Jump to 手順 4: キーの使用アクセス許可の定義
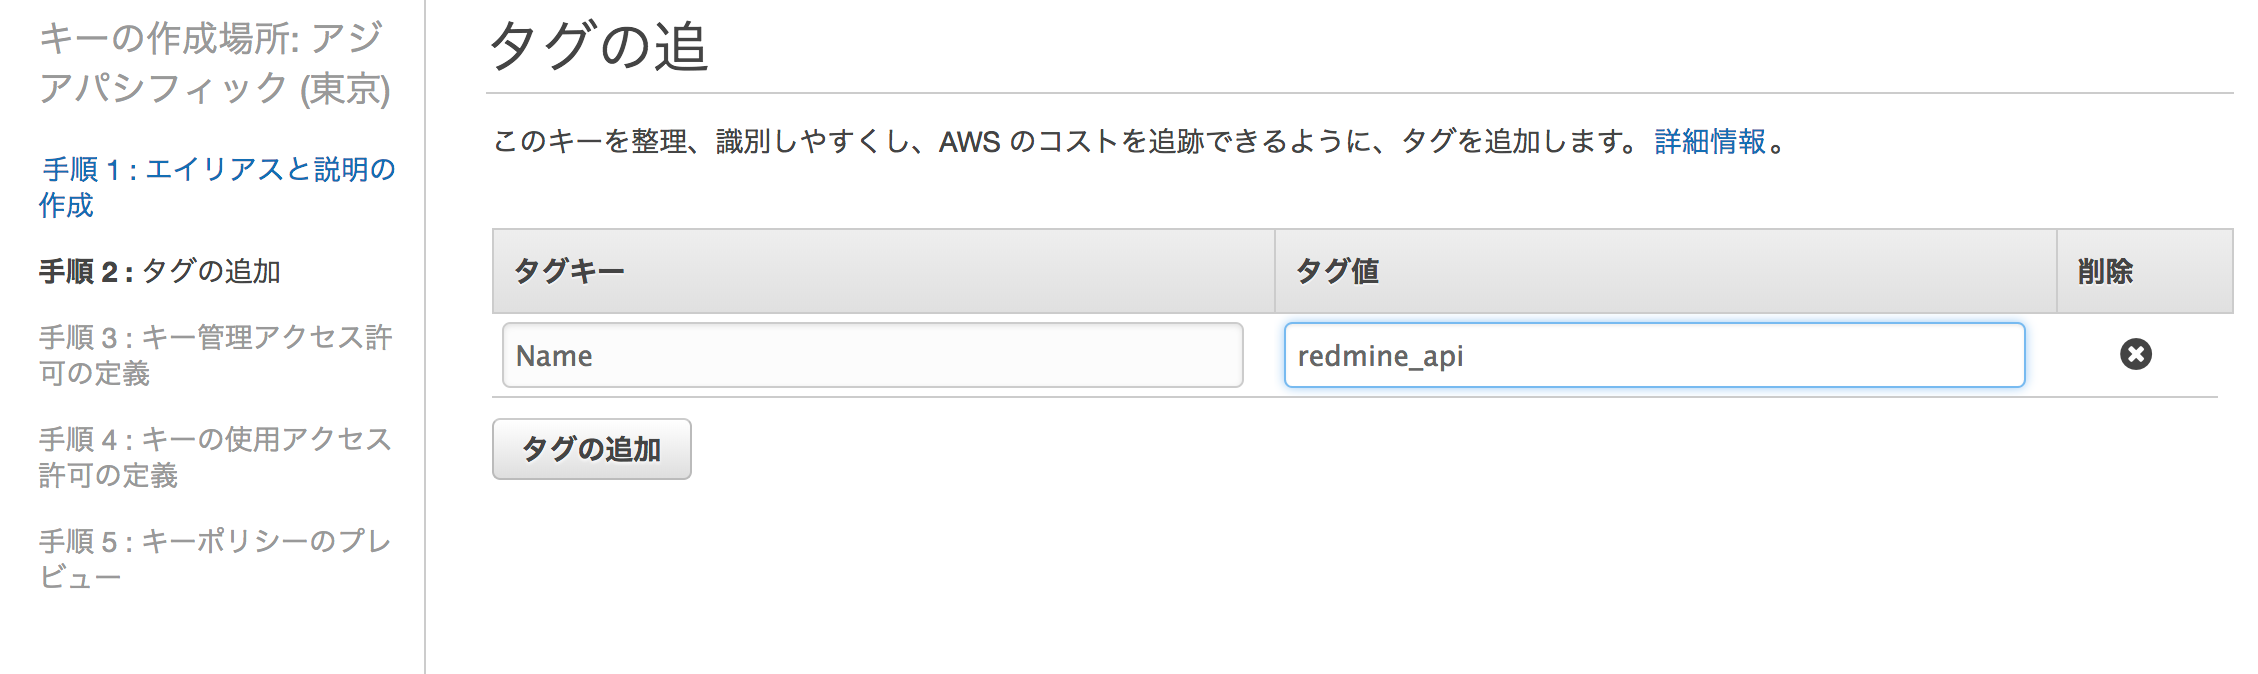This screenshot has height=674, width=2258. (215, 457)
